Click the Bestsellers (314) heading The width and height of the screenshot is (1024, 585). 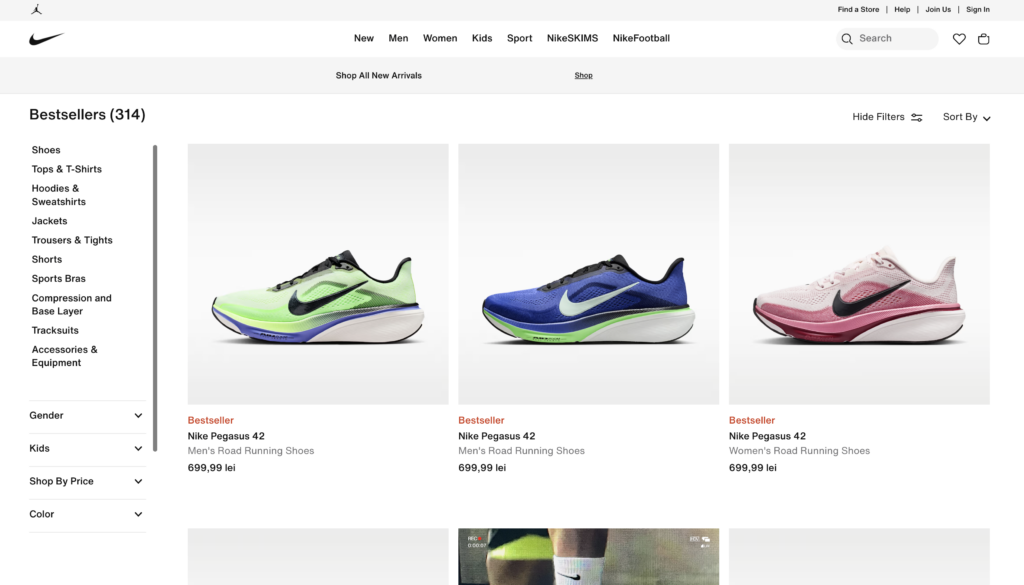coord(88,114)
